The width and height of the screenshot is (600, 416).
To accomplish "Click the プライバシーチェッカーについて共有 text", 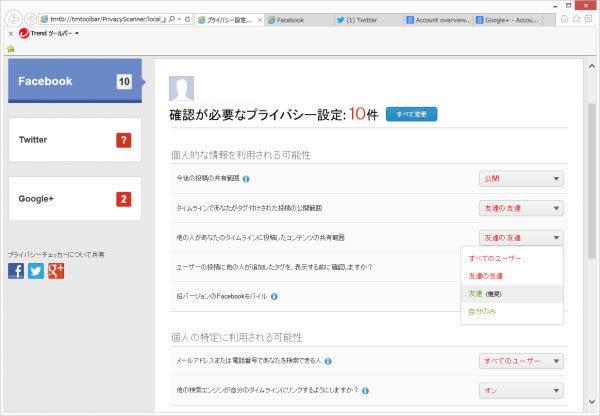I will pyautogui.click(x=56, y=254).
